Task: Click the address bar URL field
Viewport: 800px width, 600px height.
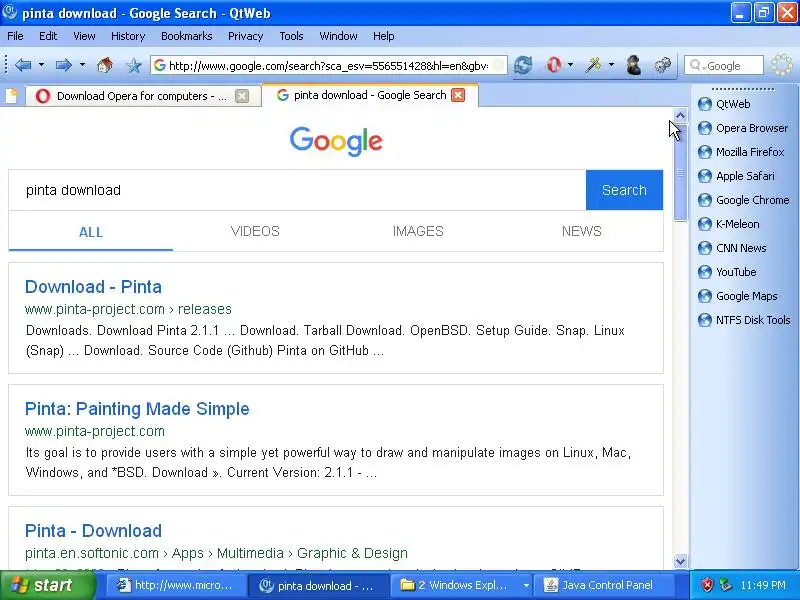Action: coord(329,66)
